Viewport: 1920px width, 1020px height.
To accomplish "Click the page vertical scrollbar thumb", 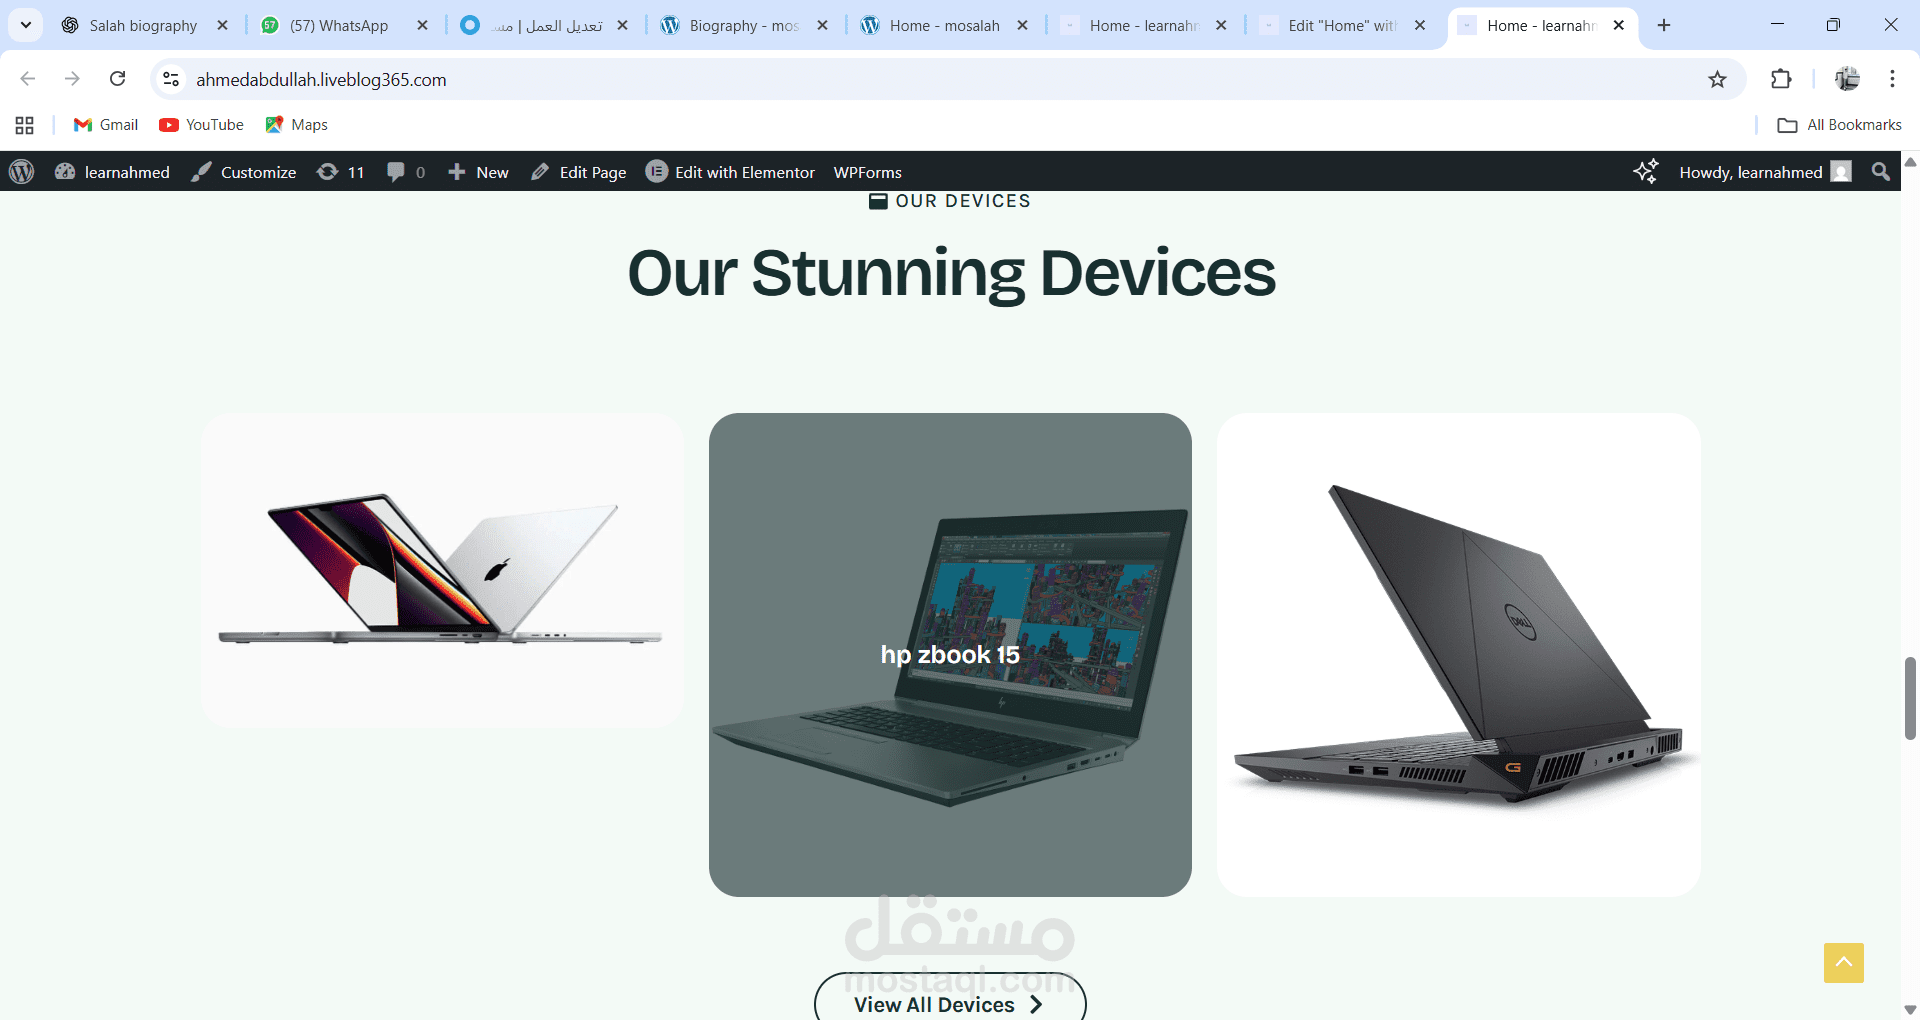I will pyautogui.click(x=1910, y=698).
